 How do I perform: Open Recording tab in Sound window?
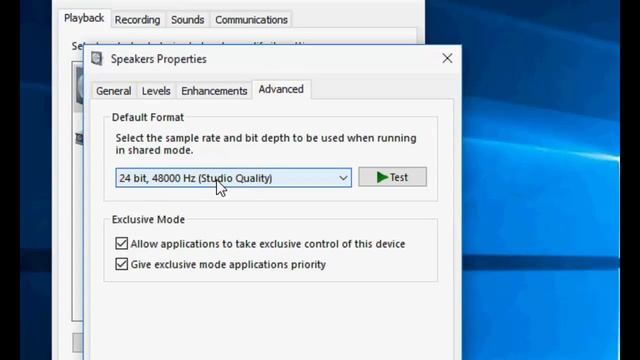pos(137,20)
